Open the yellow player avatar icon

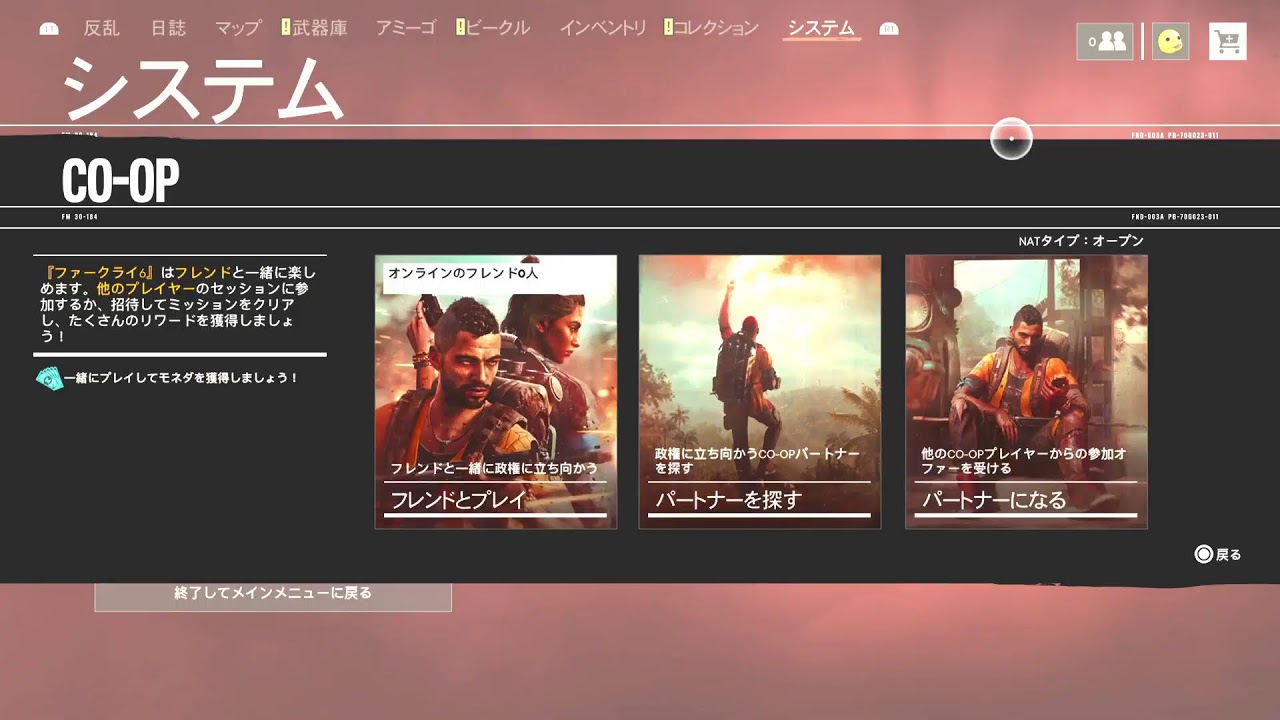tap(1170, 41)
